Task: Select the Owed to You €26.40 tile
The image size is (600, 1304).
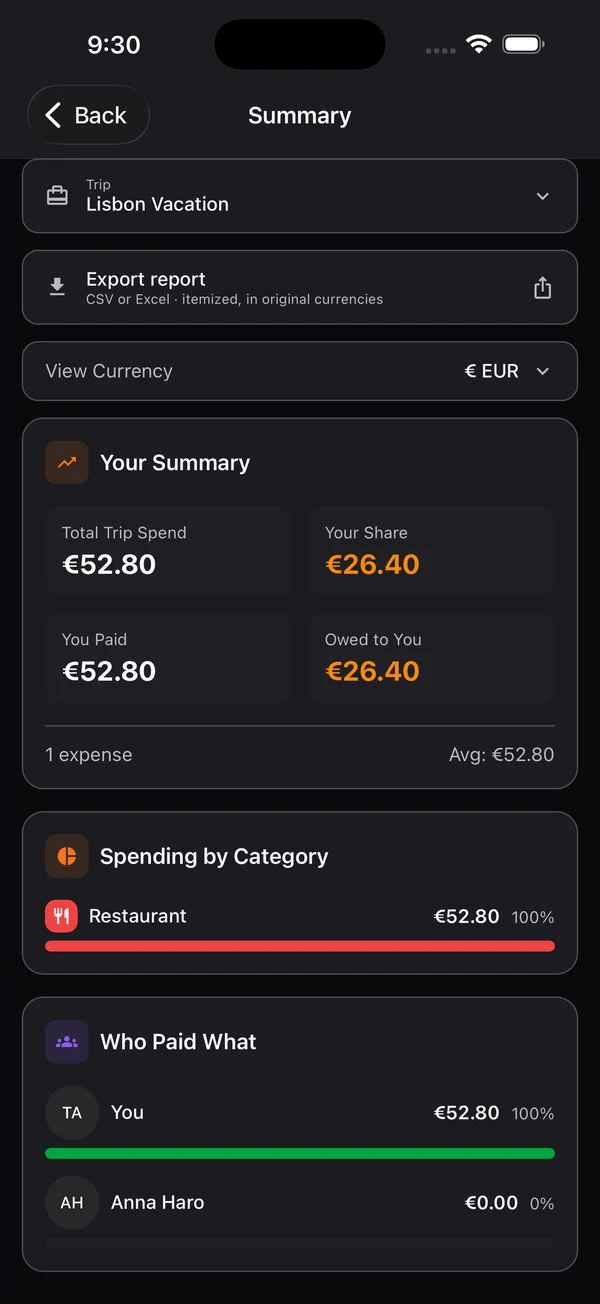Action: pos(431,658)
